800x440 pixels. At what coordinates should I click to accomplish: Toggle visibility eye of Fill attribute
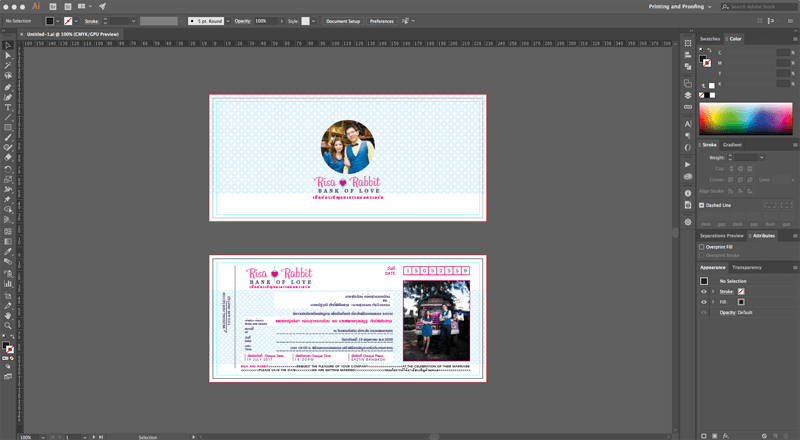point(704,302)
